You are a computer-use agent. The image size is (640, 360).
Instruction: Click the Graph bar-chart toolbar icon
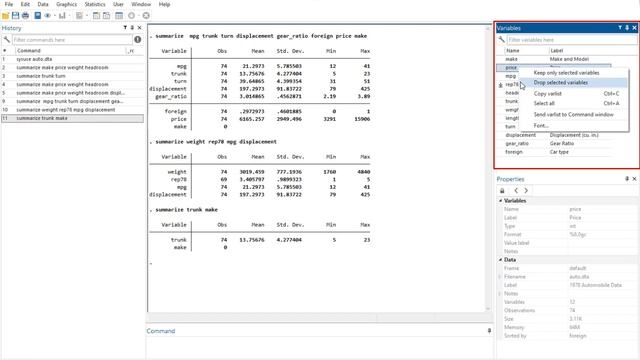(62, 16)
